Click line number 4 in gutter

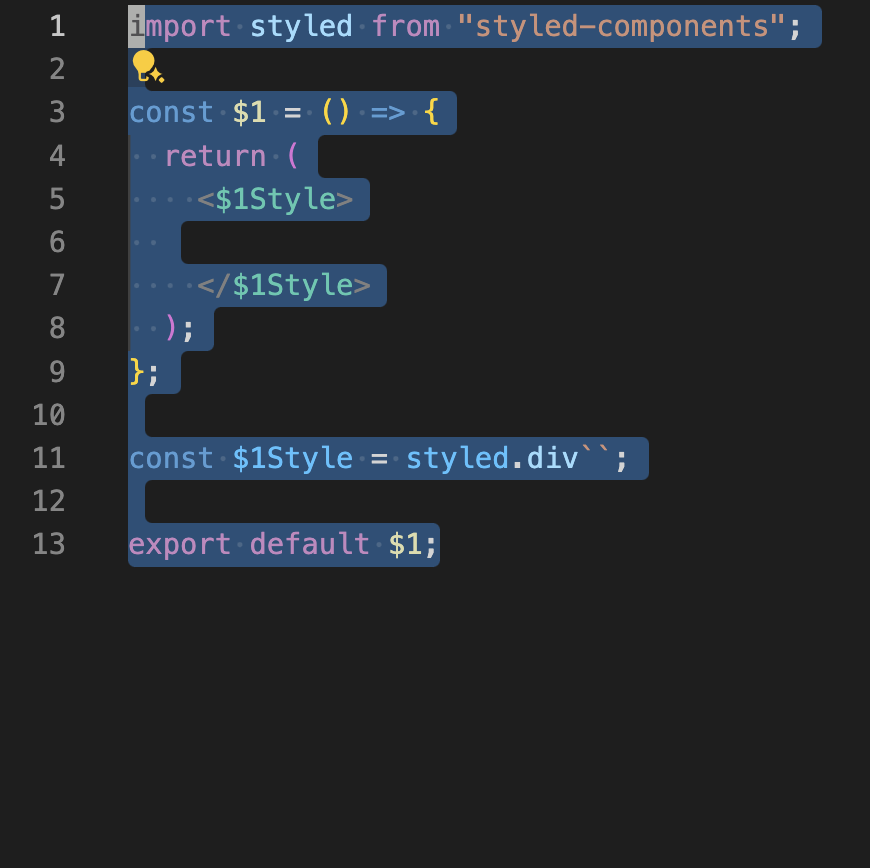click(x=58, y=156)
